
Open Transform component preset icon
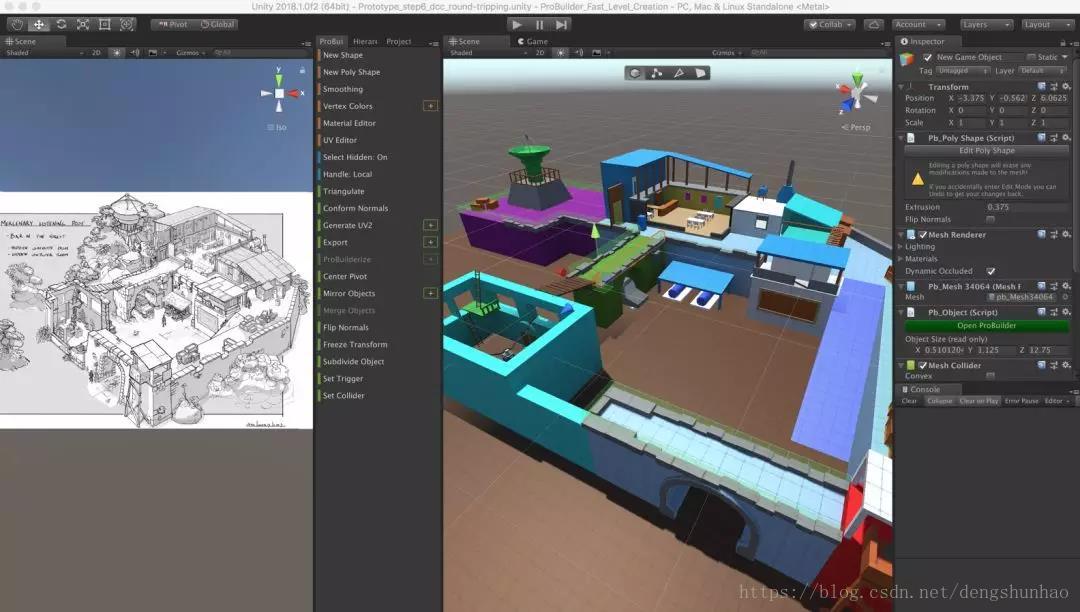[1054, 87]
